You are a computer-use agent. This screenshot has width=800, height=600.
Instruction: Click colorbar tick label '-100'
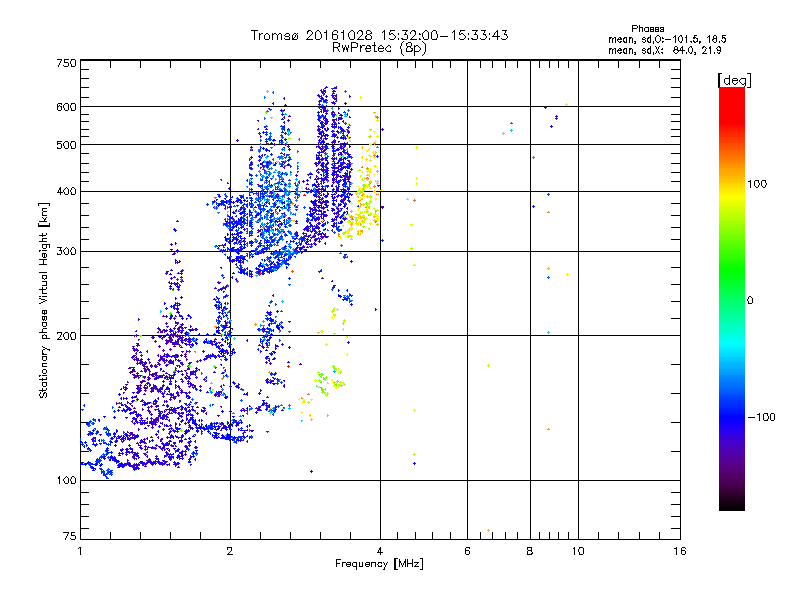coord(761,417)
